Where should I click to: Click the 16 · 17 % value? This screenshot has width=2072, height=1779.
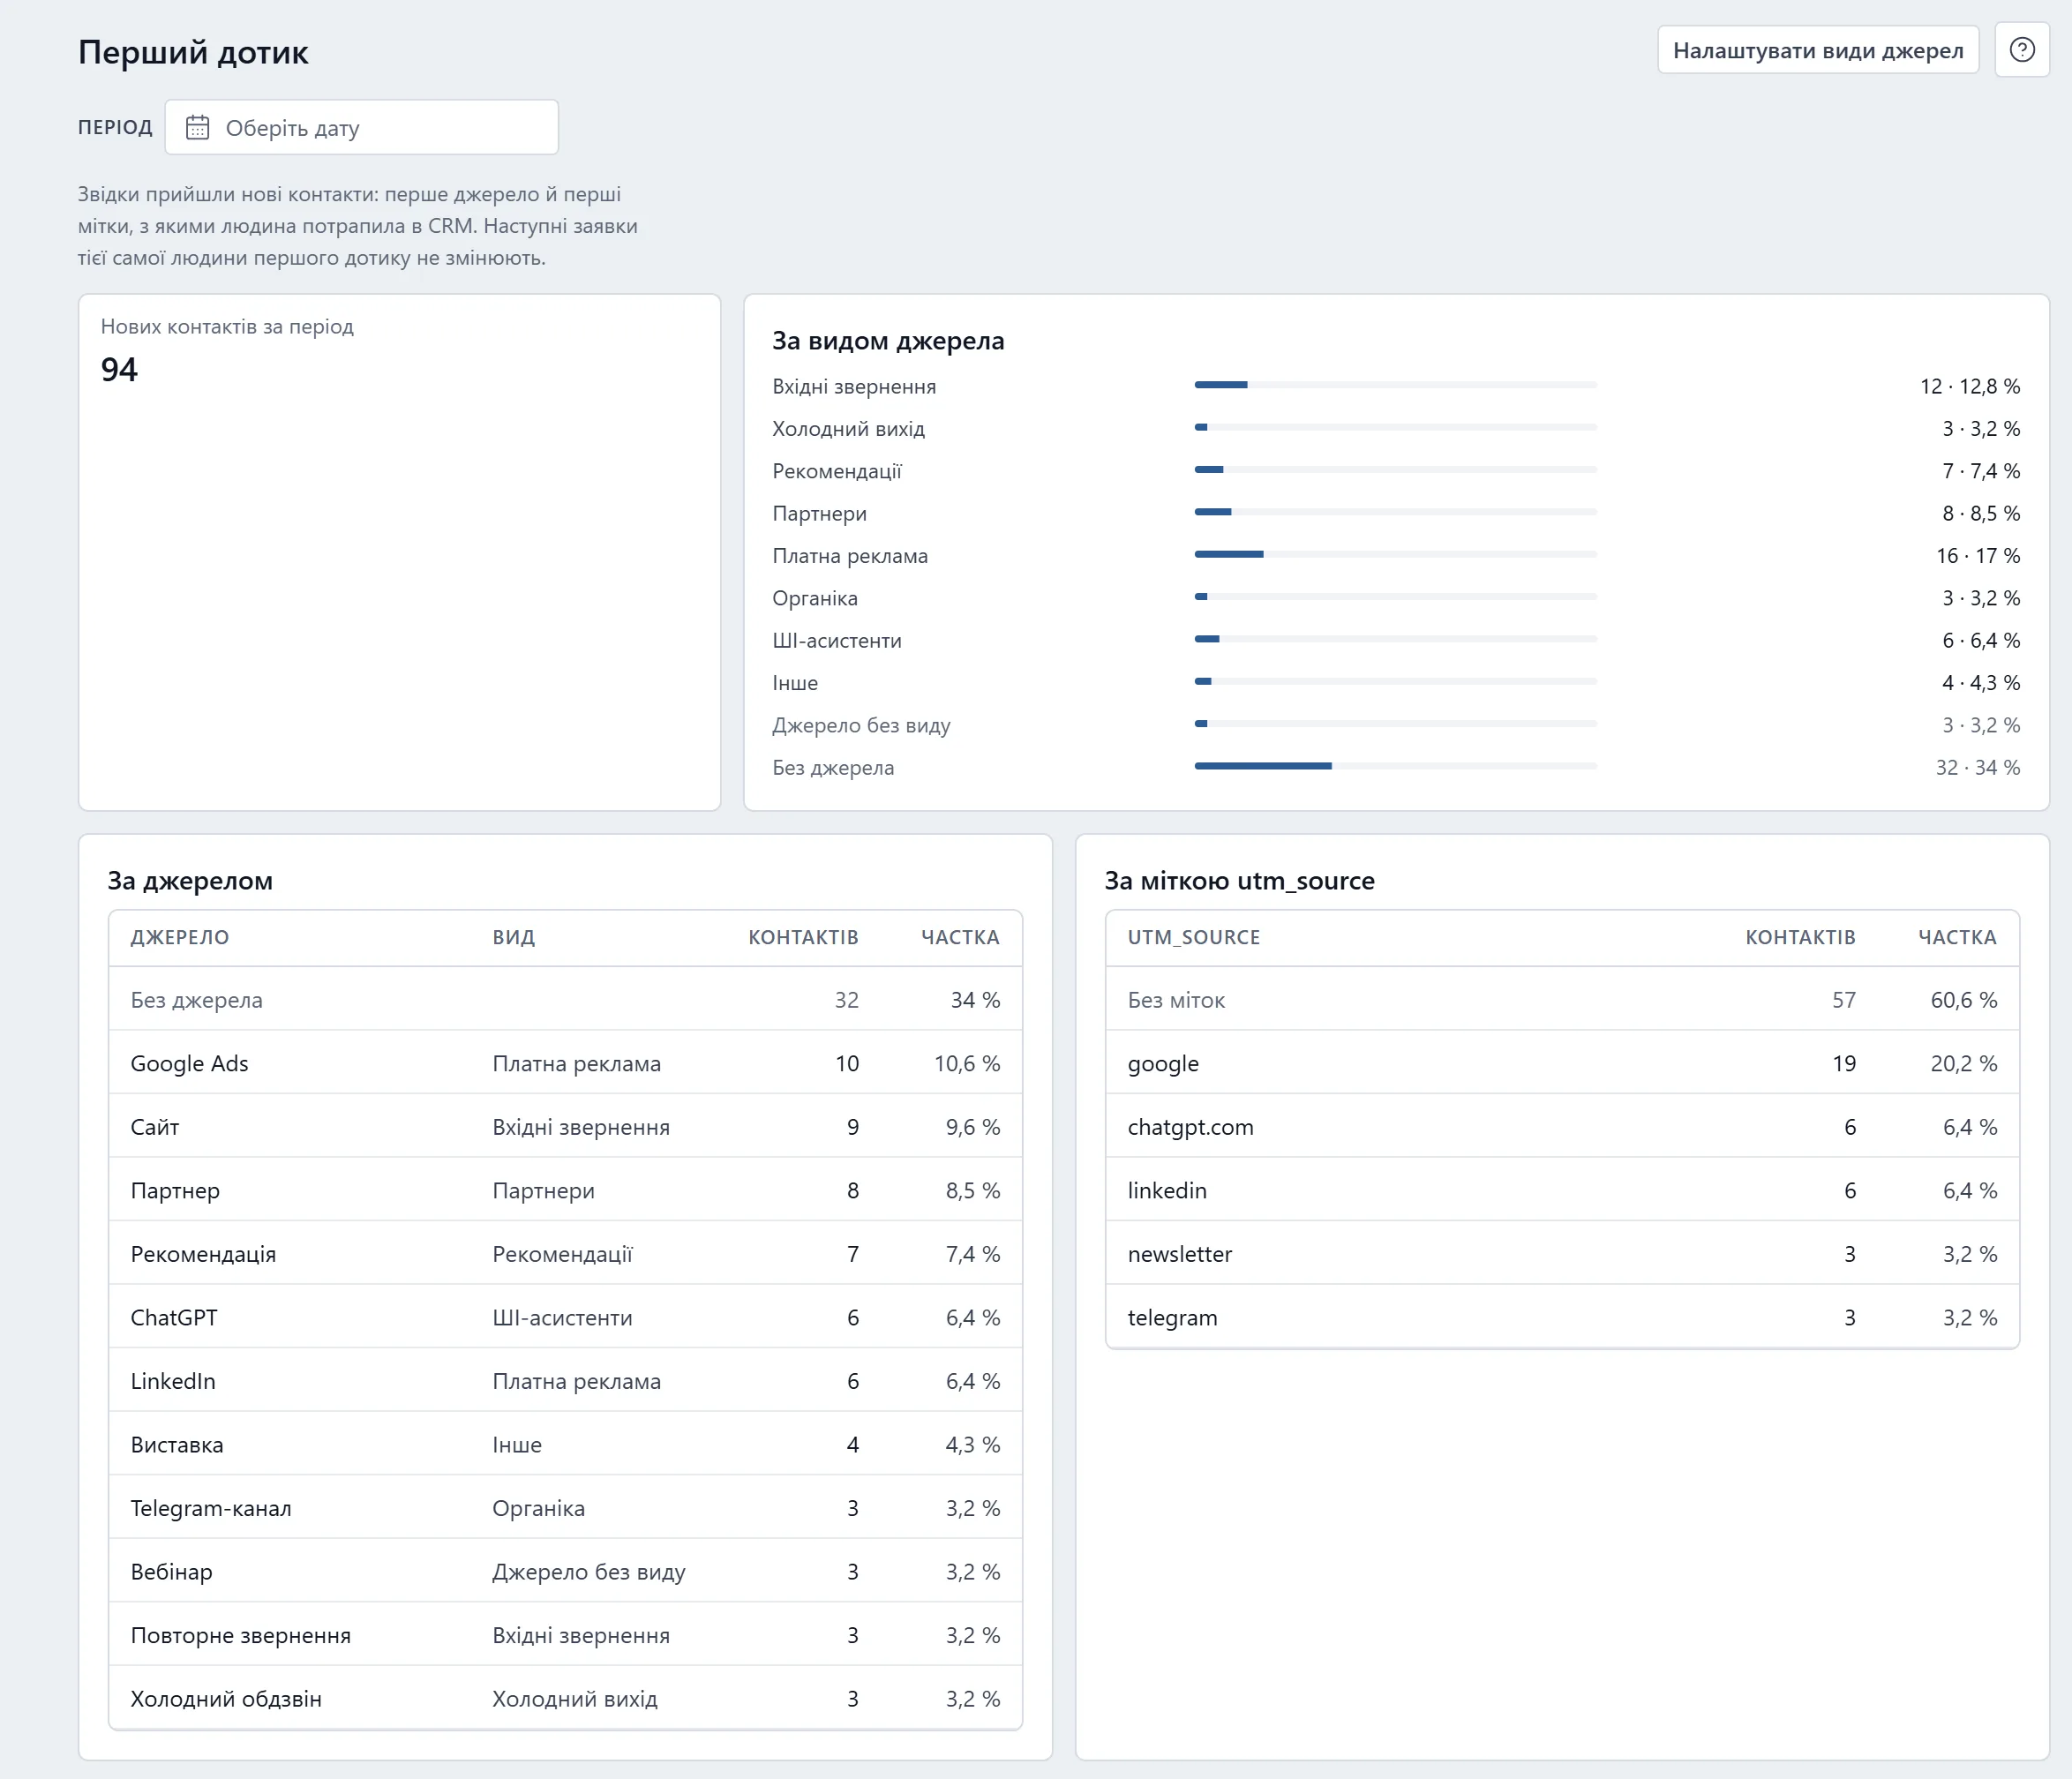tap(1977, 556)
